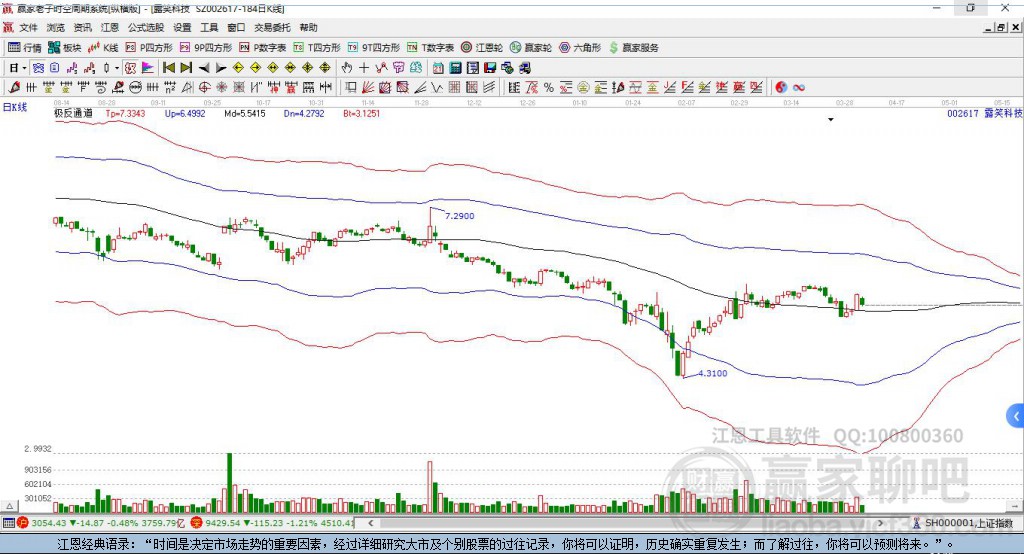Open the 赢家轮 wheel tool
1024x554 pixels.
[x=531, y=48]
